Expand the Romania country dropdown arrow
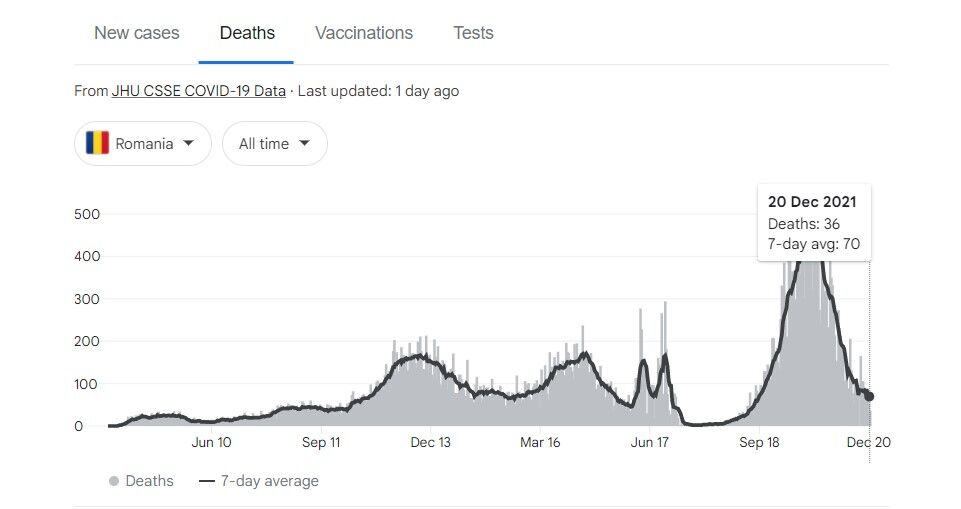The image size is (961, 509). [189, 143]
